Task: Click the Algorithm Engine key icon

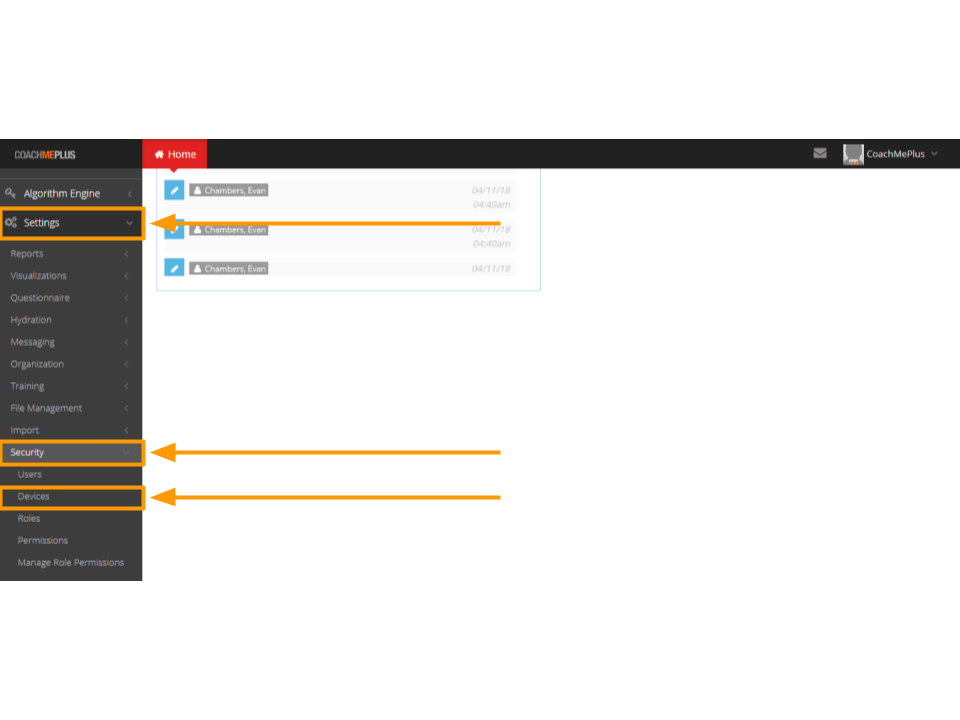Action: (11, 193)
